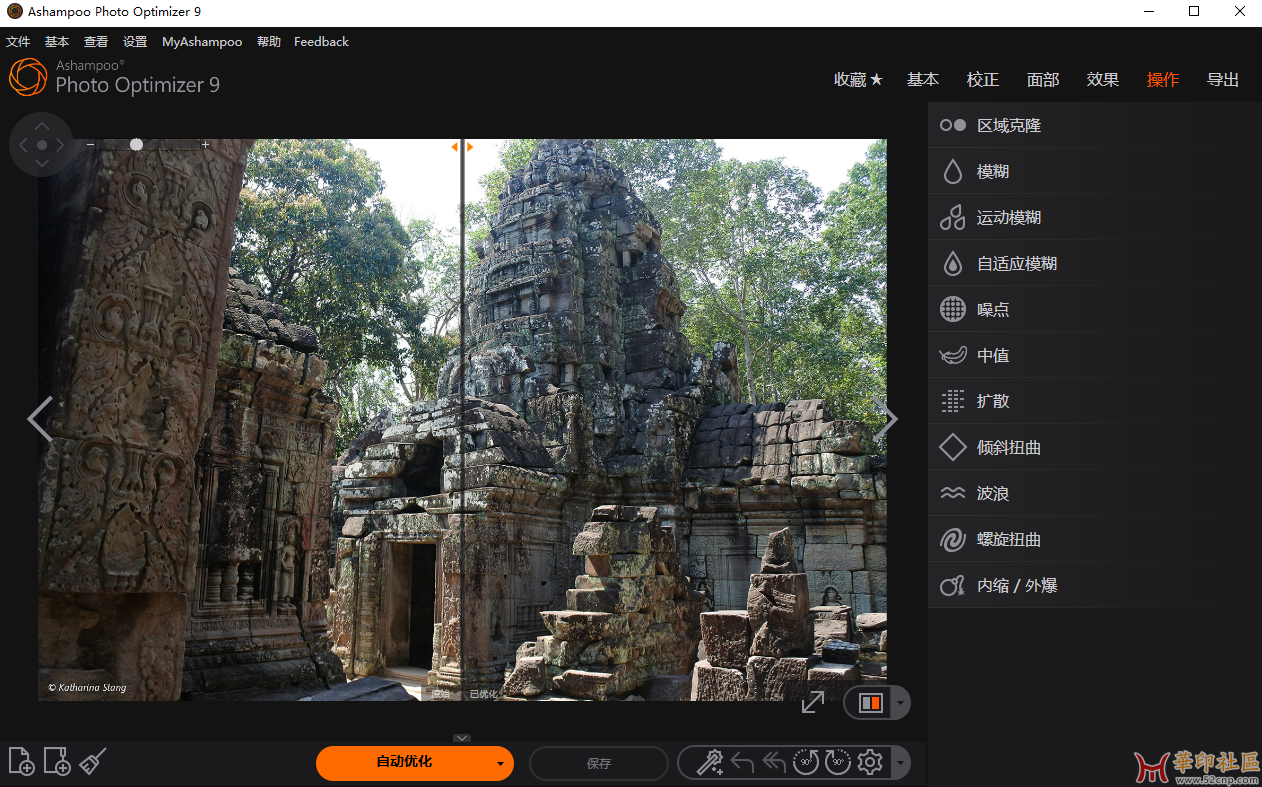Switch to the 基本 tab at top right
1262x787 pixels.
(x=923, y=80)
